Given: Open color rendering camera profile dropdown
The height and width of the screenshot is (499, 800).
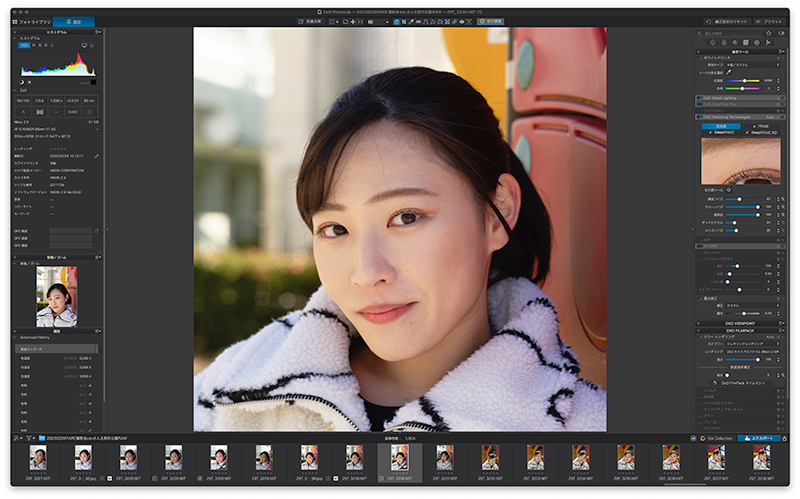Looking at the screenshot, I should click(753, 352).
